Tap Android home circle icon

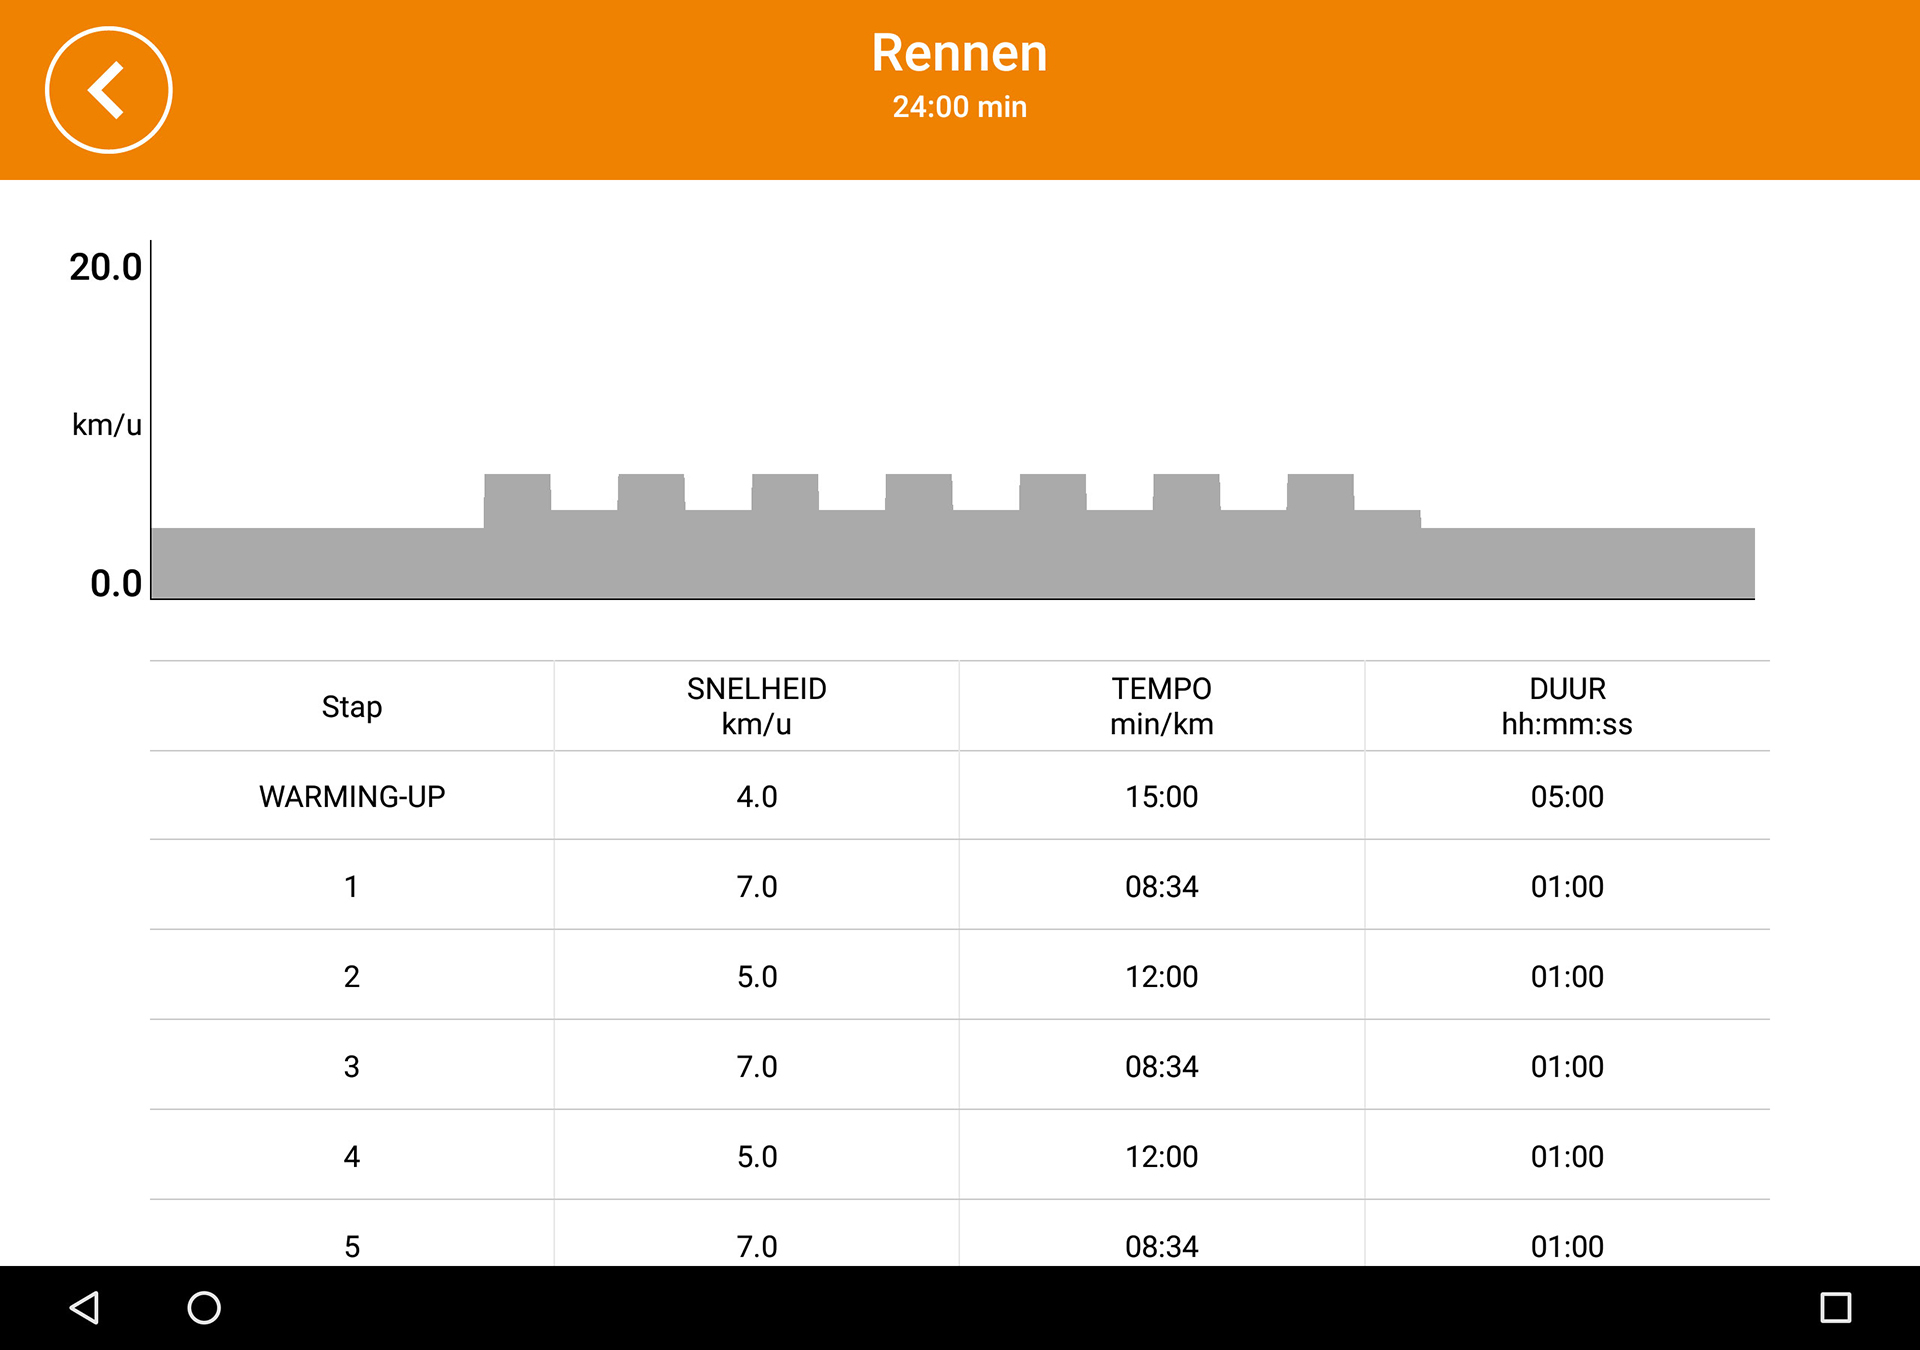204,1307
